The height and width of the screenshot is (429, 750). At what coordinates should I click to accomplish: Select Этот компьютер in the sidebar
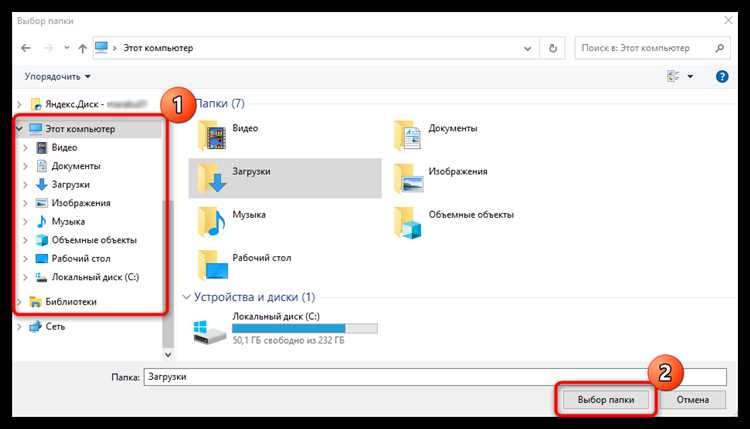pos(80,129)
